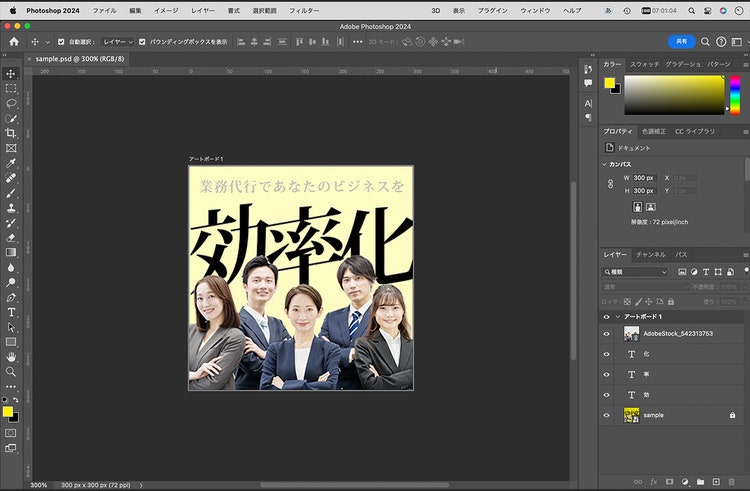
Task: Hide the アートボード 1 group visibility
Action: (607, 316)
